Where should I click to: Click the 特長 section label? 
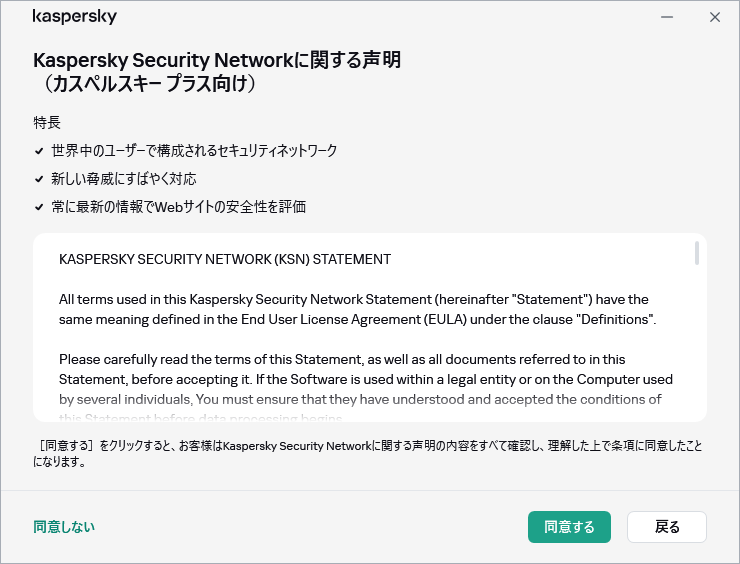point(47,123)
